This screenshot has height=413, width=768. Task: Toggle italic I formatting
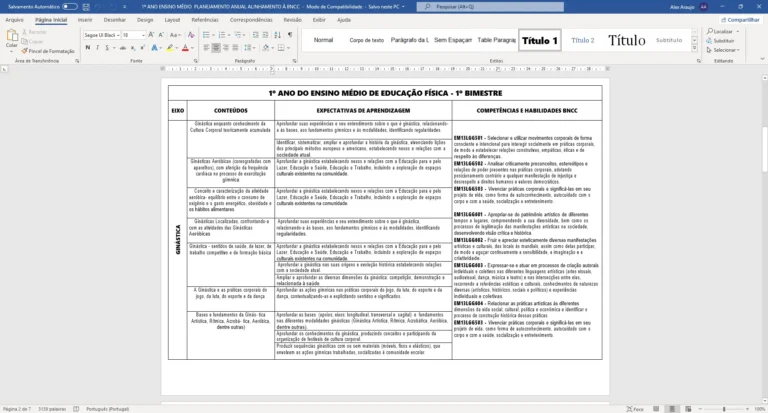pyautogui.click(x=97, y=48)
